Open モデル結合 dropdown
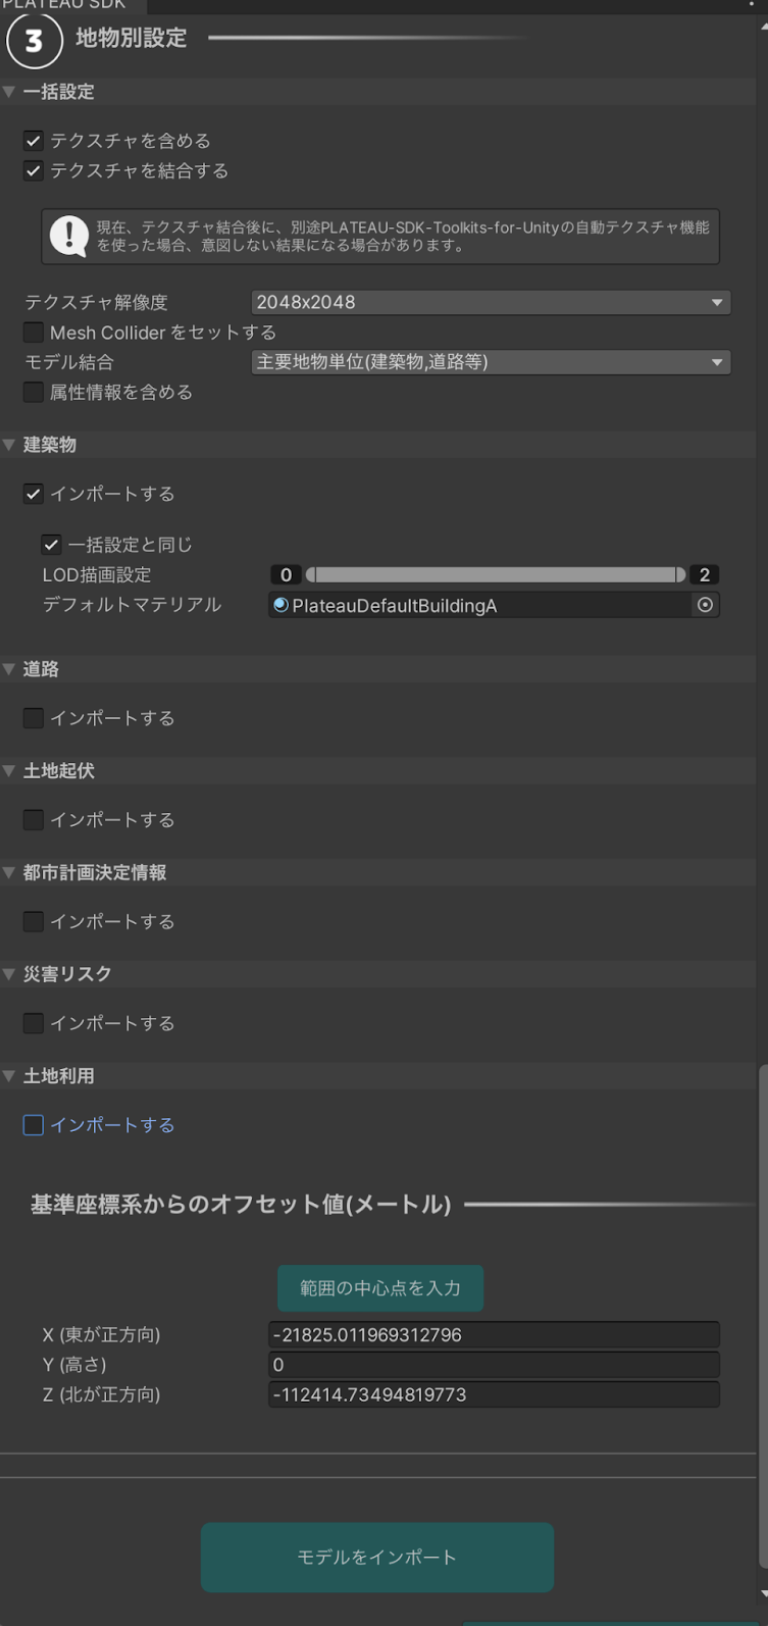Screen dimensions: 768x1626 [x=491, y=362]
